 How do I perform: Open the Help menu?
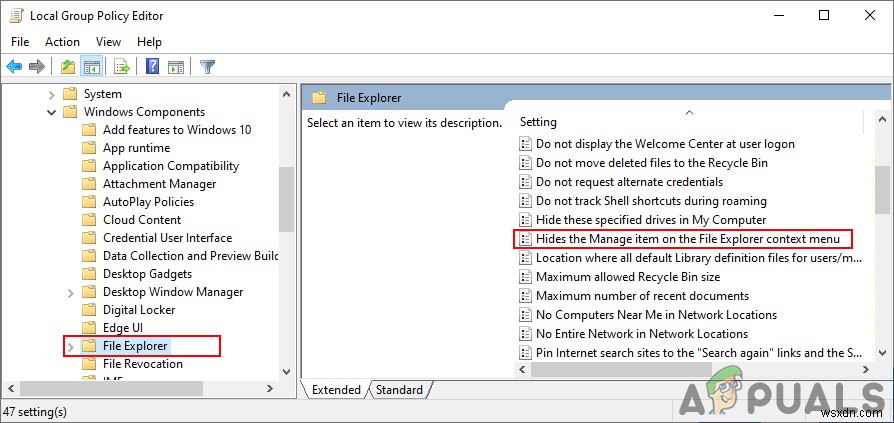pyautogui.click(x=149, y=42)
